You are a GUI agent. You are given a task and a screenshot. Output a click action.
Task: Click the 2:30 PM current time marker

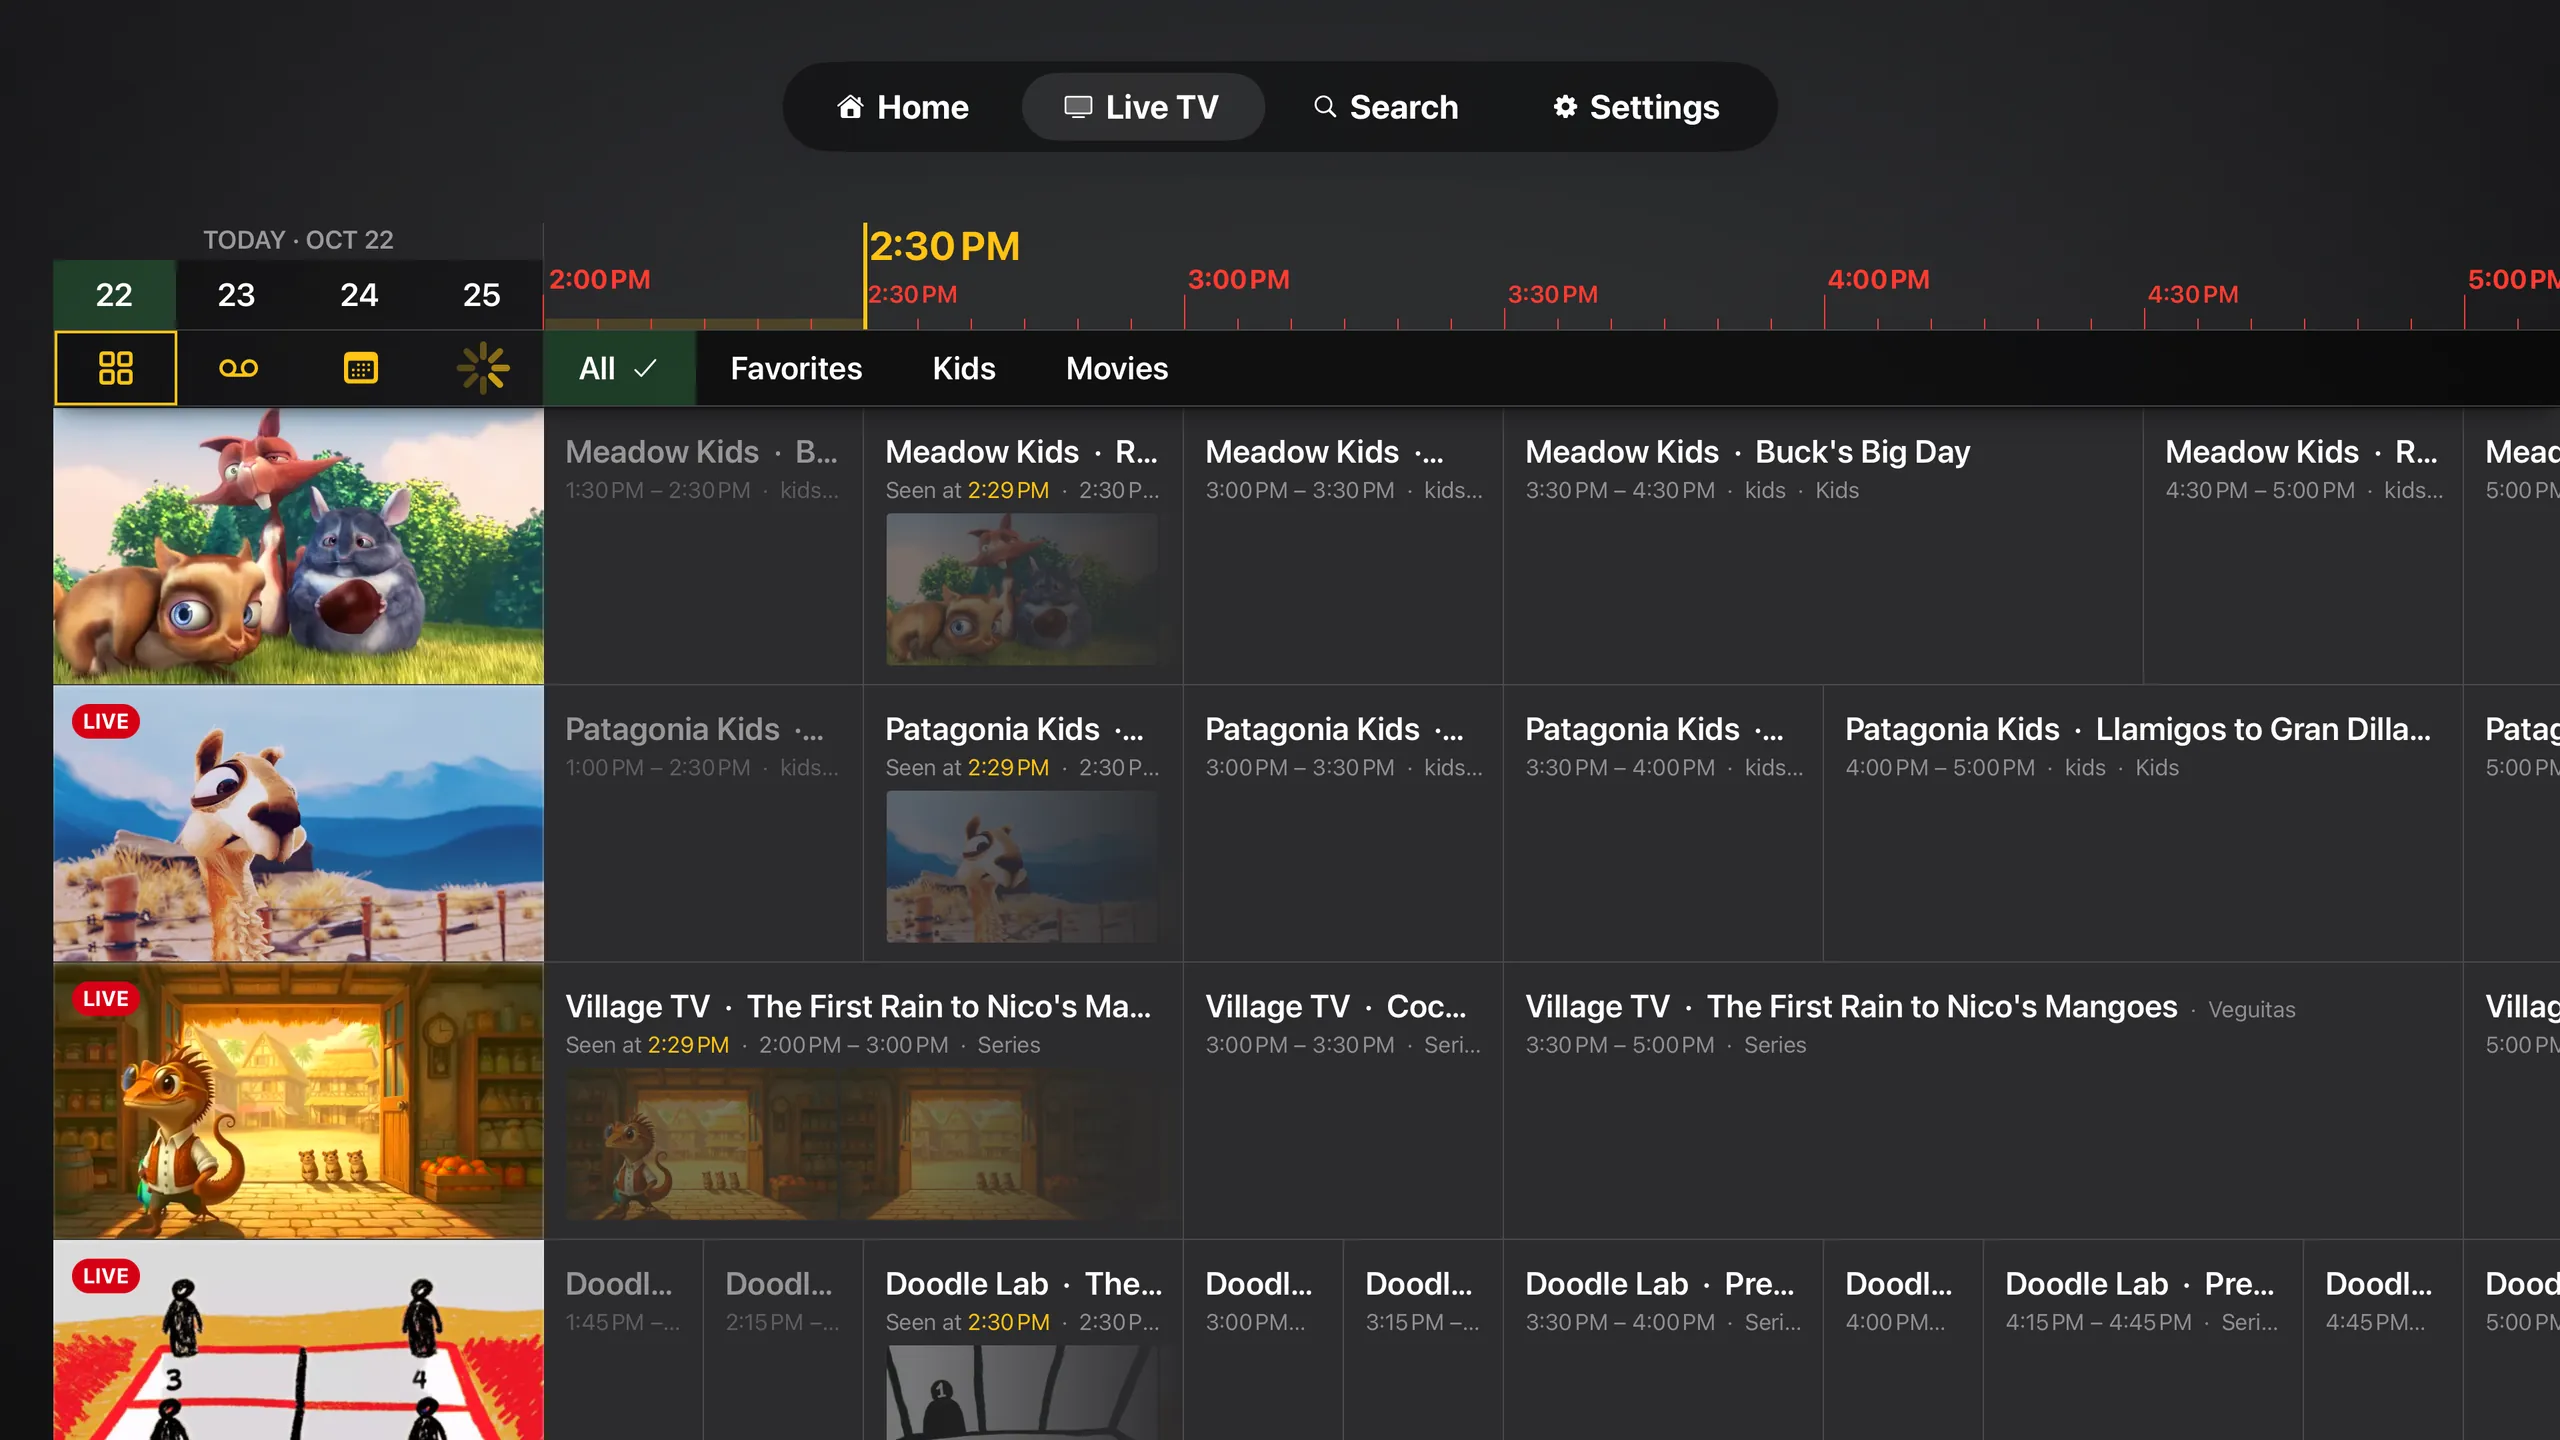(x=944, y=246)
